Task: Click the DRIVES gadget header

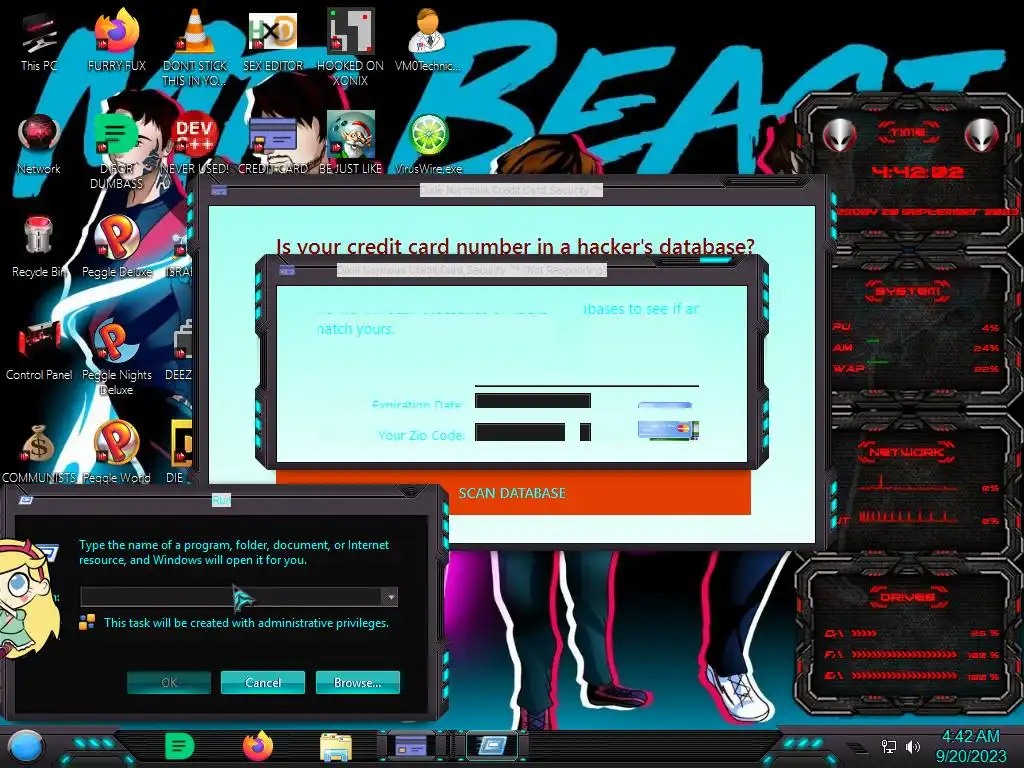Action: point(907,597)
